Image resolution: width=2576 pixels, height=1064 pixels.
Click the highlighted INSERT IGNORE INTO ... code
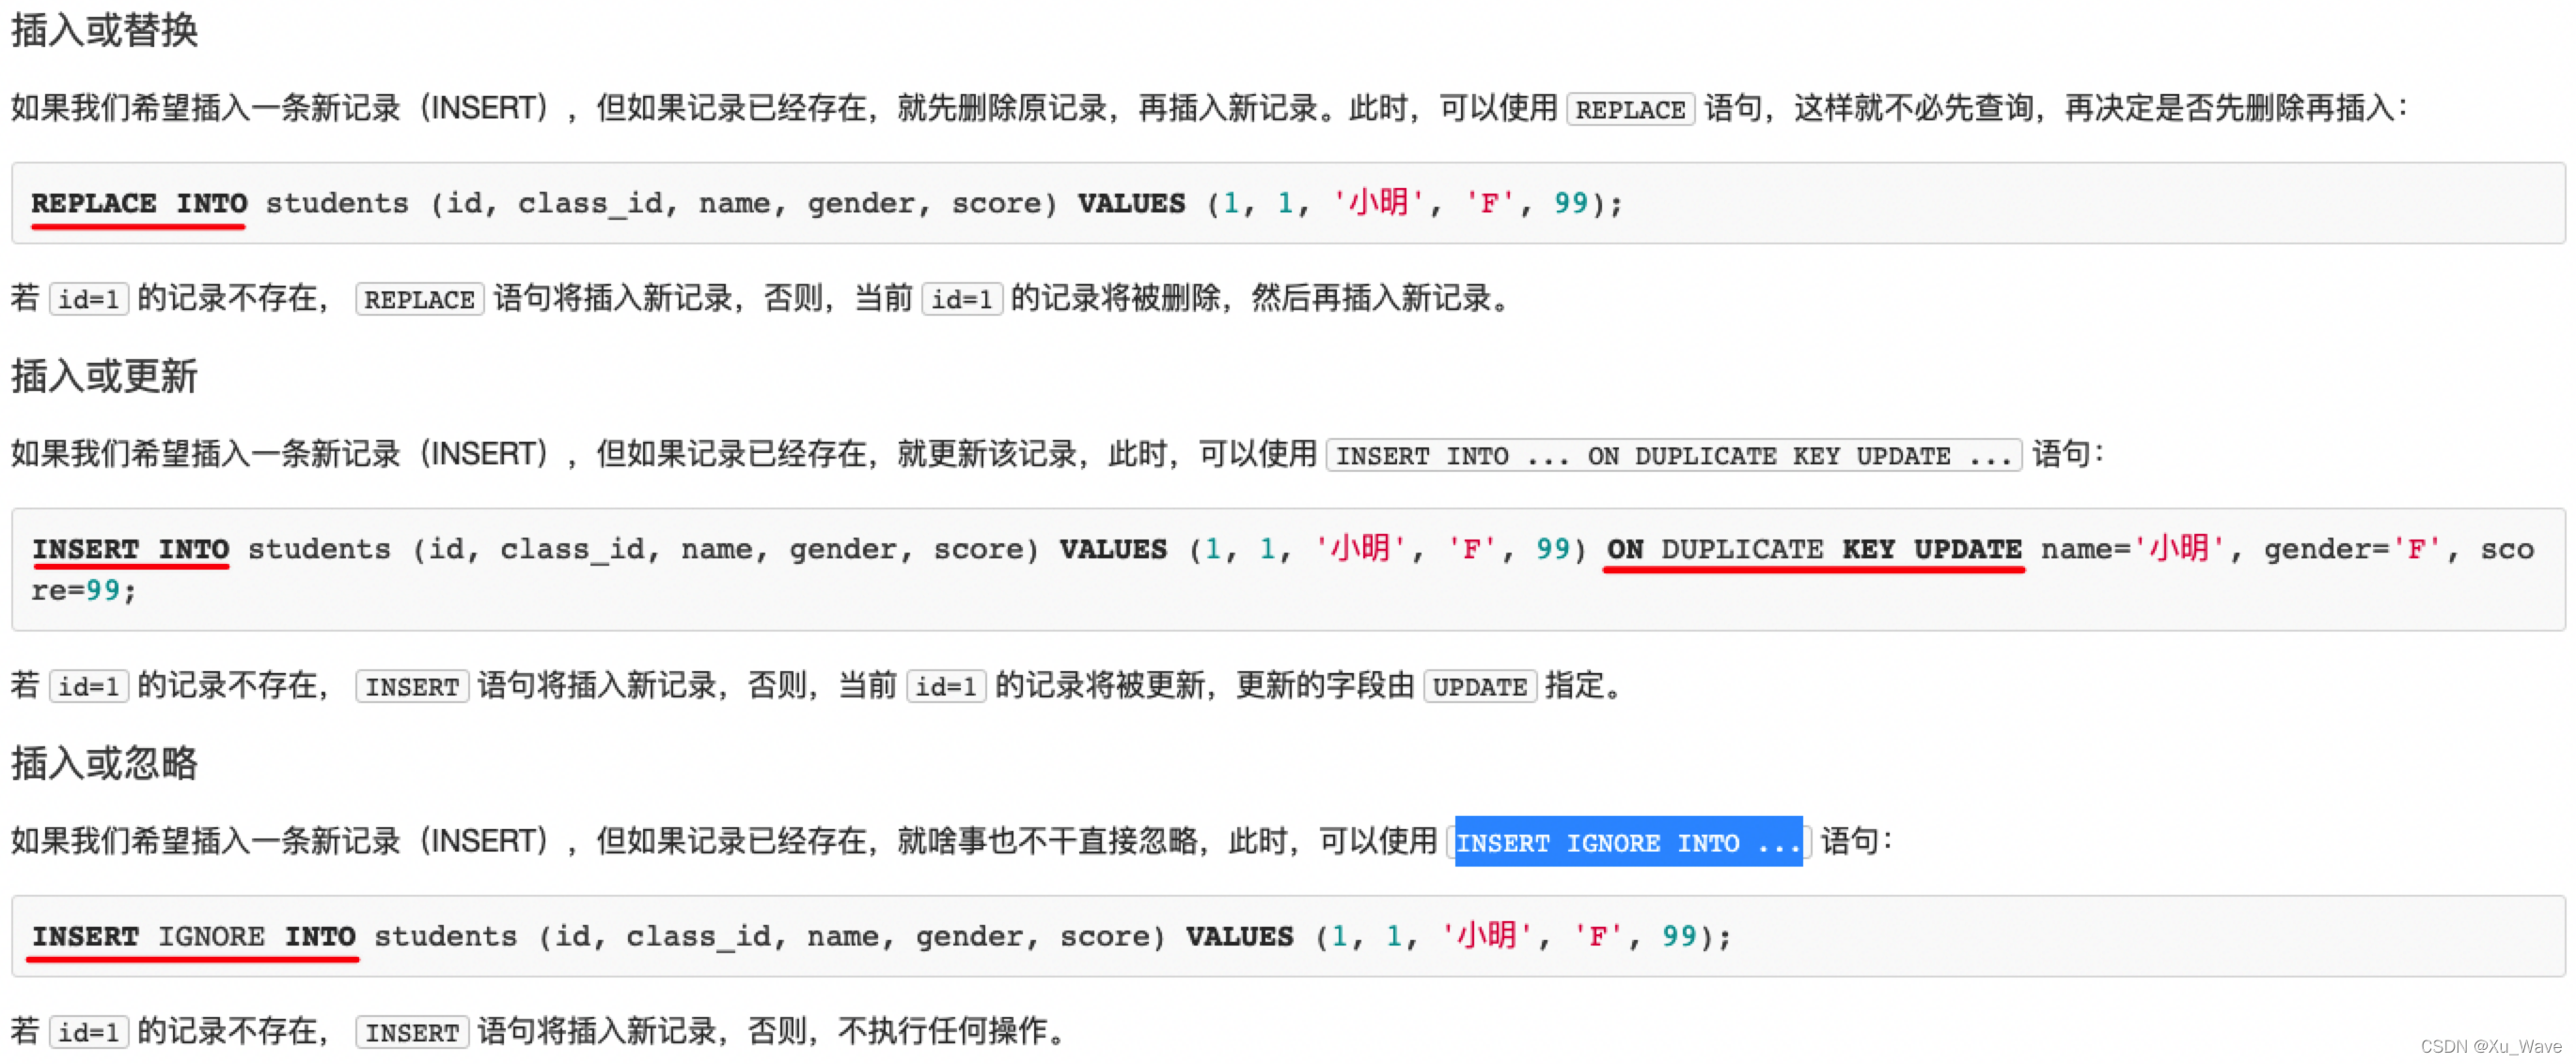[1628, 842]
